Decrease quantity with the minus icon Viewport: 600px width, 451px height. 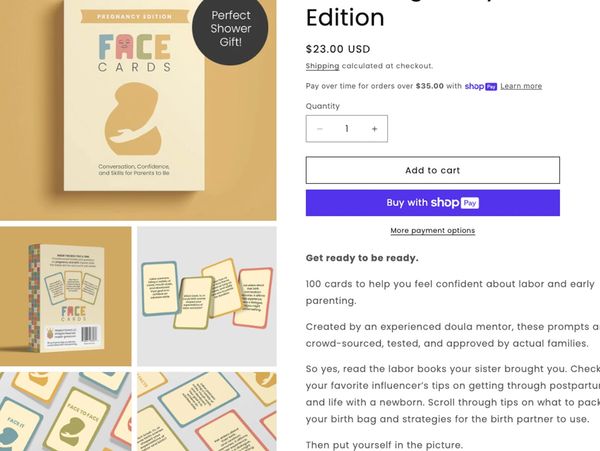point(320,129)
